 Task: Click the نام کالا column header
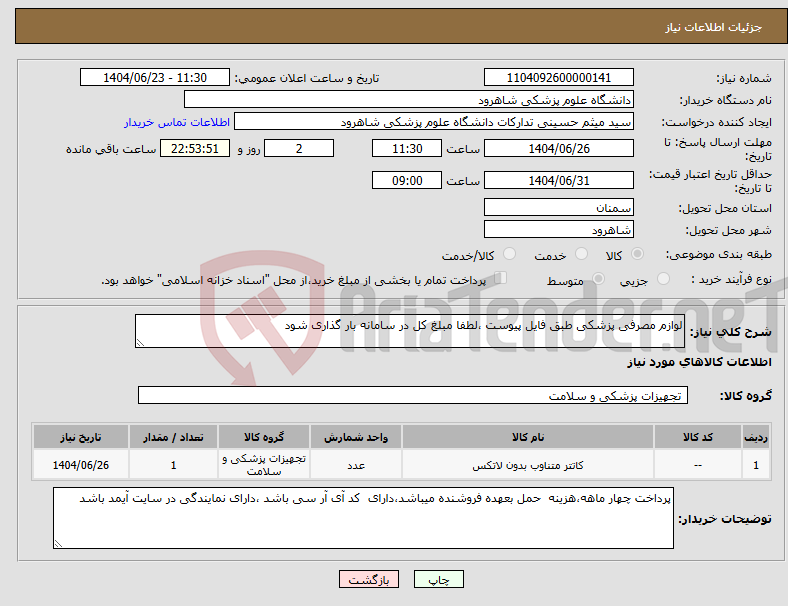(x=528, y=437)
